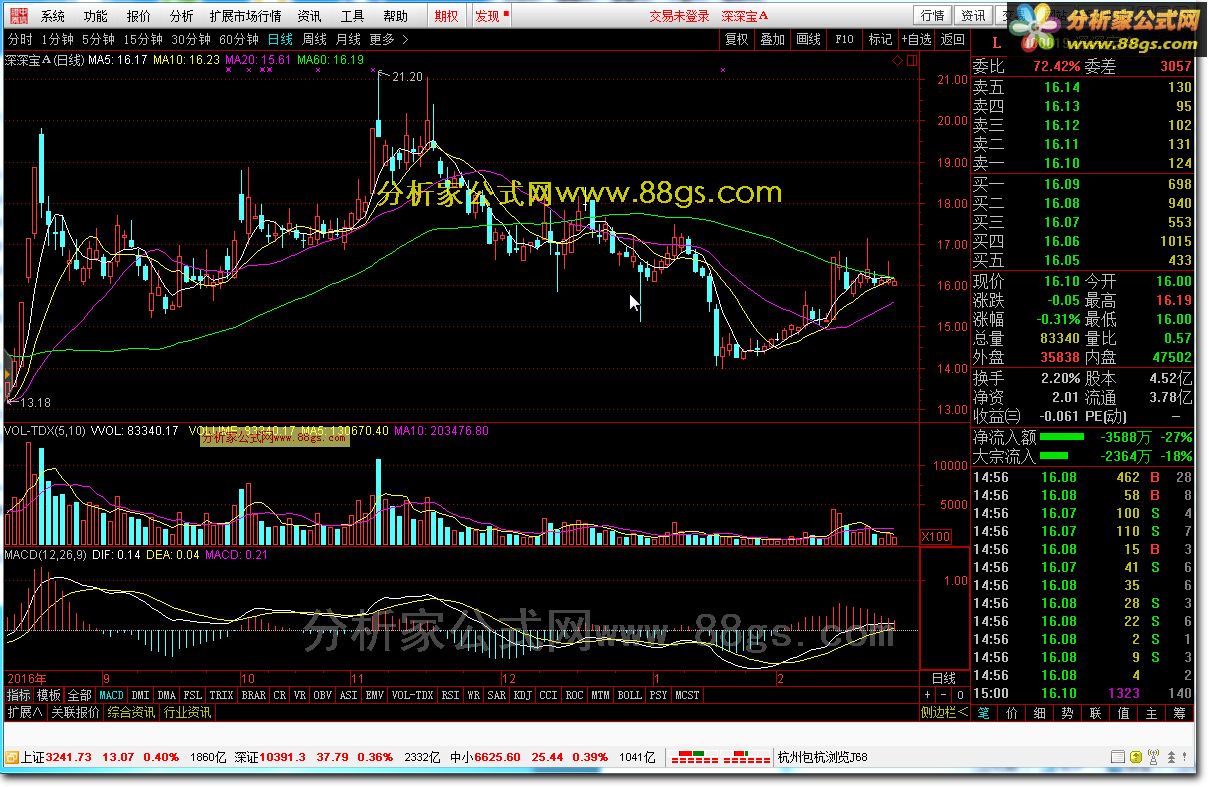Image resolution: width=1209 pixels, height=787 pixels.
Task: Select the RSI indicator
Action: [451, 695]
